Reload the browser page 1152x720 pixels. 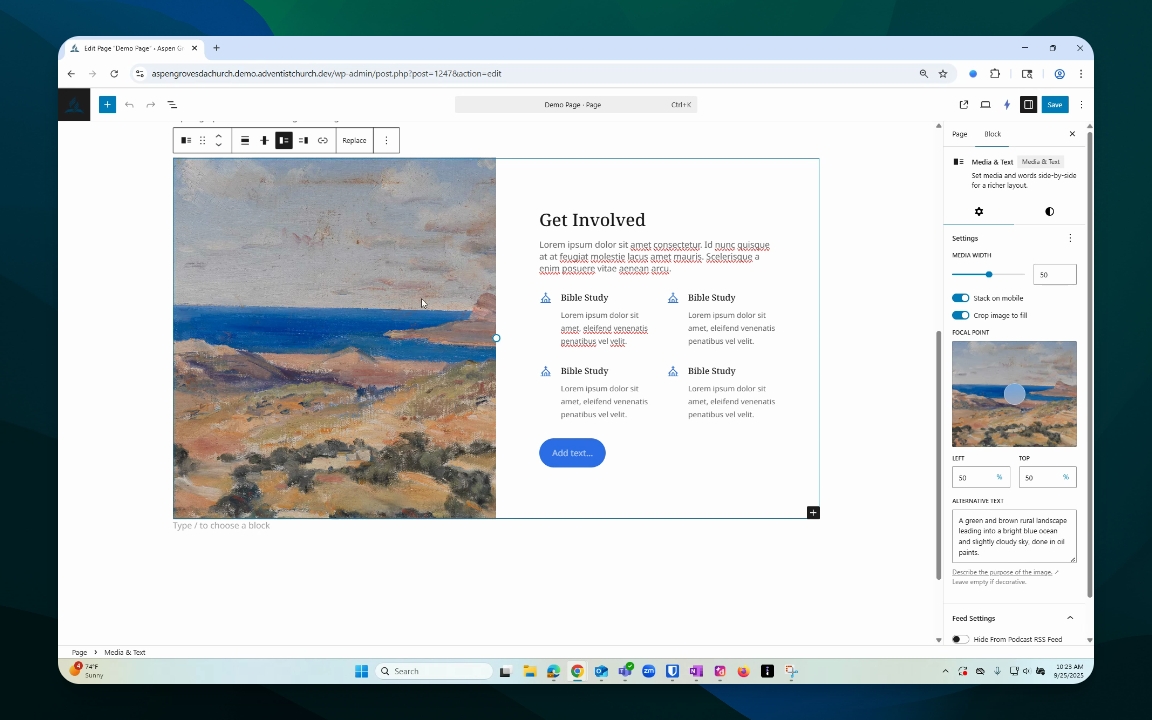[114, 73]
